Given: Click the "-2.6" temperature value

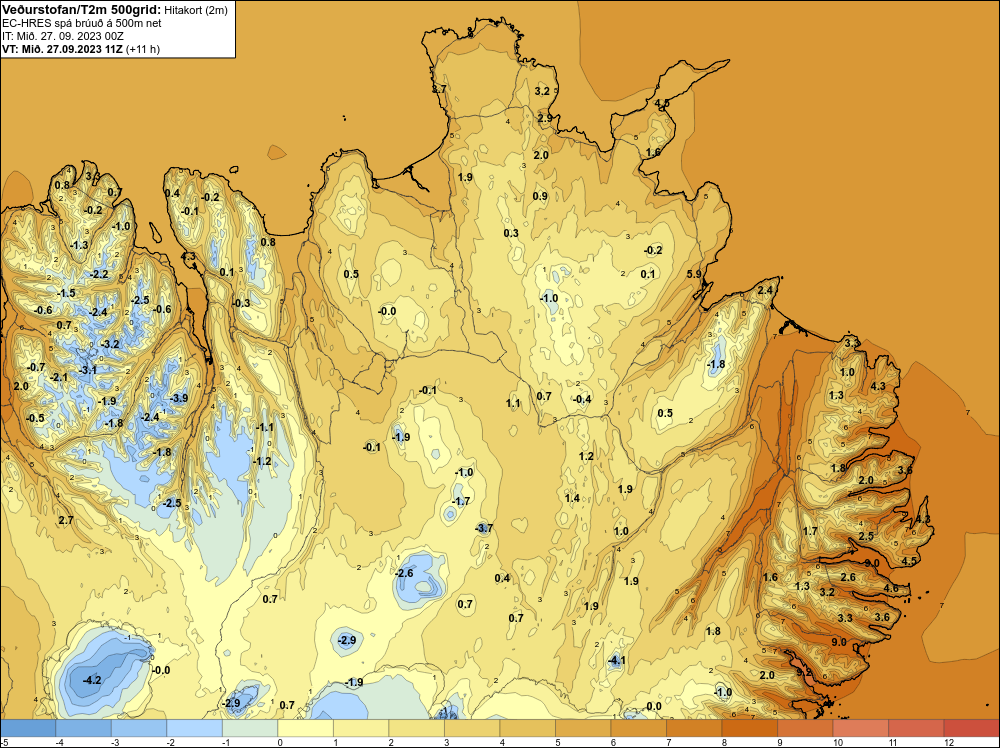Looking at the screenshot, I should [x=404, y=573].
